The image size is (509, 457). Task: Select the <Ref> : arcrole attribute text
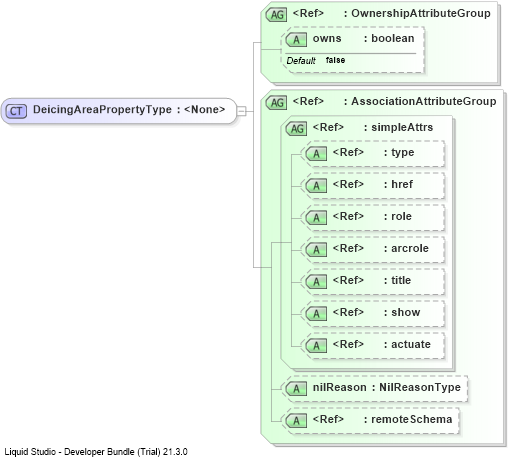[x=380, y=248]
